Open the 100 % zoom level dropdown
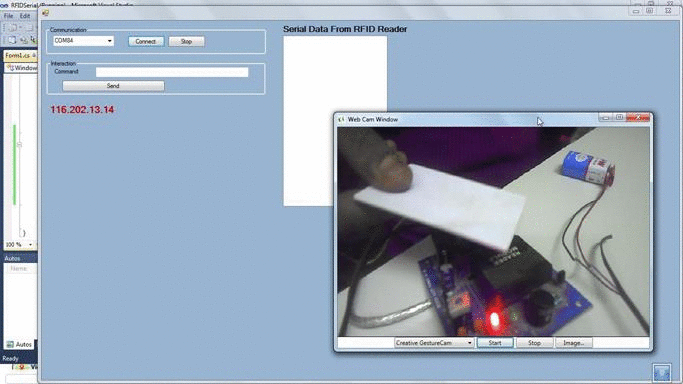683x384 pixels. pyautogui.click(x=19, y=245)
